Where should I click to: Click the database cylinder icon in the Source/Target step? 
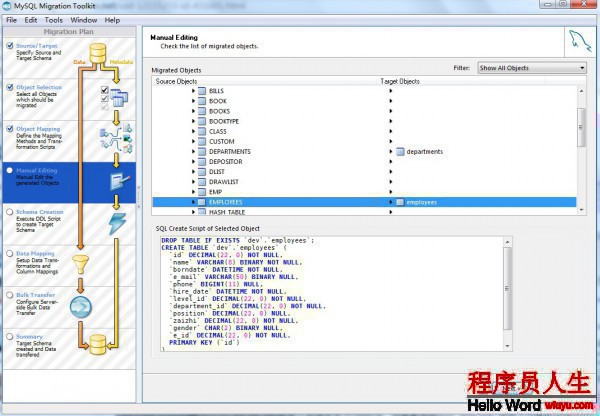click(x=98, y=53)
